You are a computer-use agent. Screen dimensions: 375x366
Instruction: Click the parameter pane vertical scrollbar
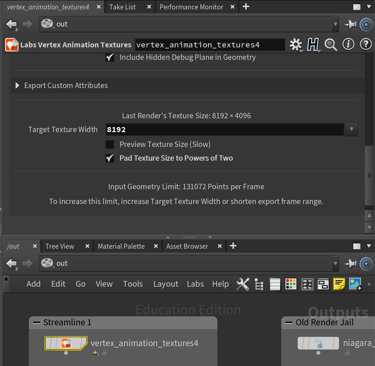coord(369,175)
